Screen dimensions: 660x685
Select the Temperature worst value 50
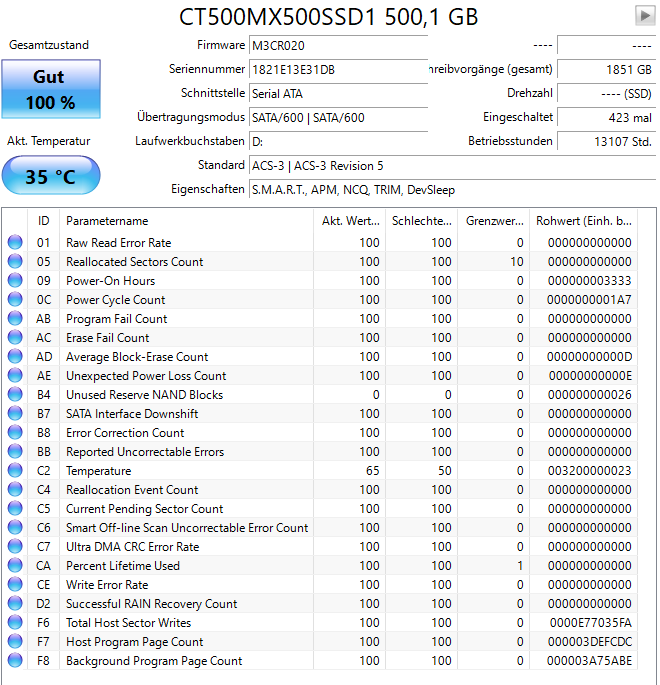[445, 471]
